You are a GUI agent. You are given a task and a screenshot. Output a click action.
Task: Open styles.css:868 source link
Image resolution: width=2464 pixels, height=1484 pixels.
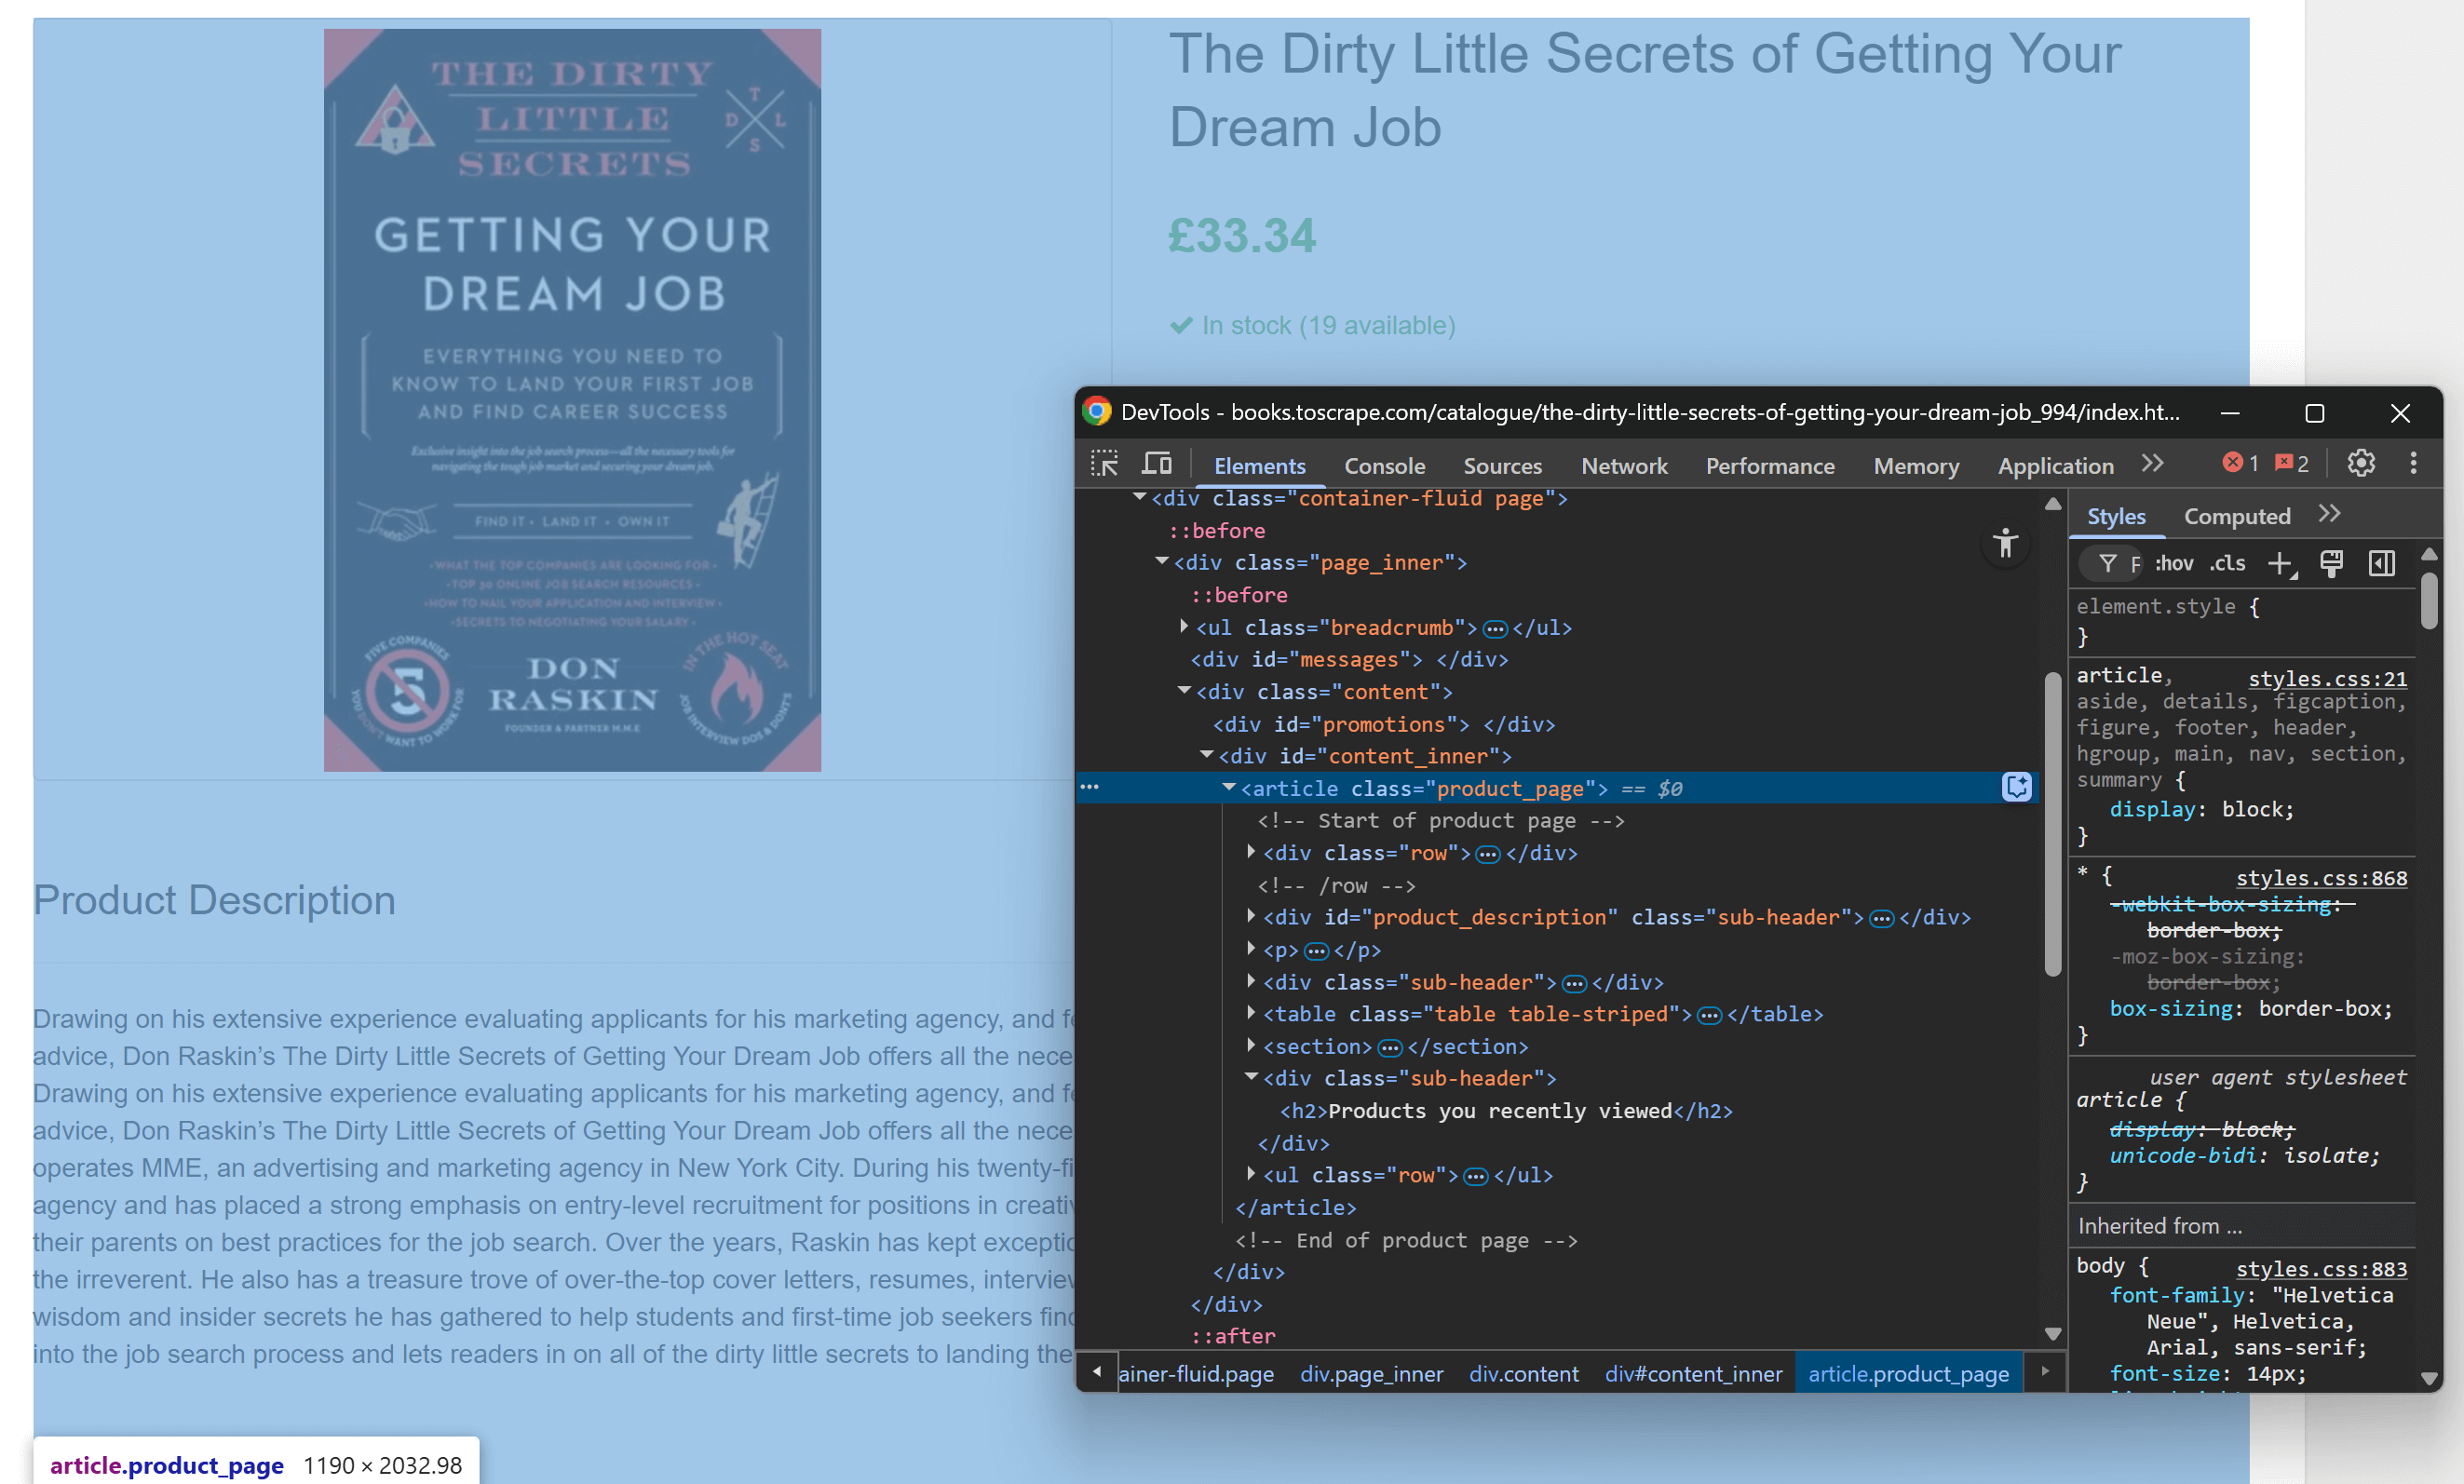2321,878
